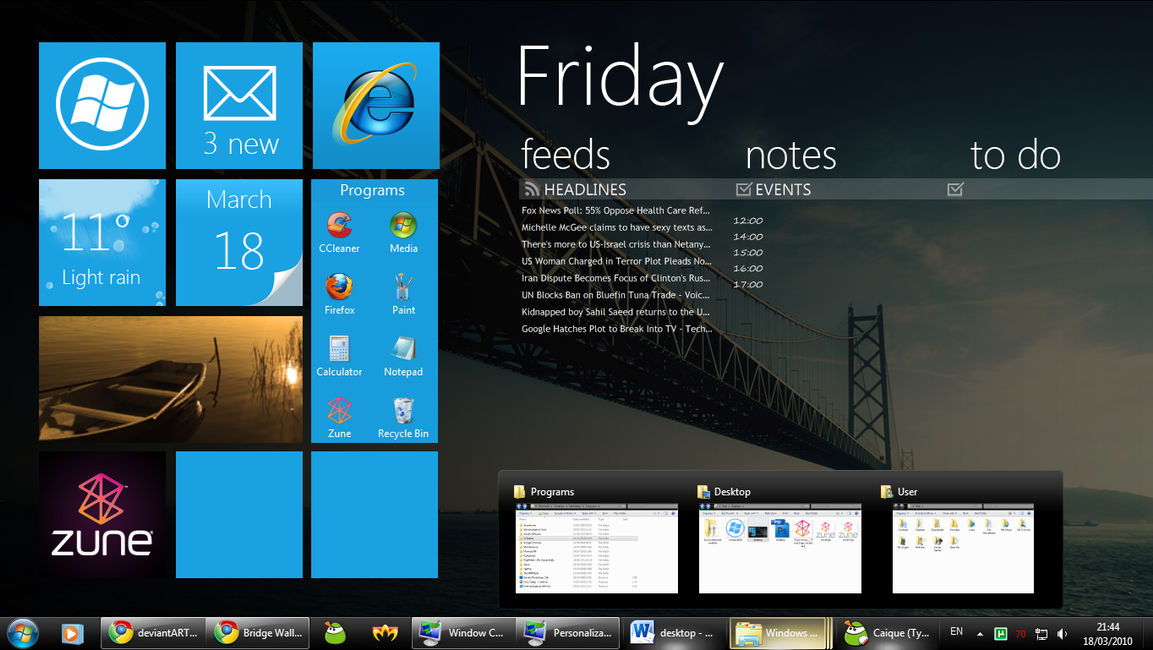Open the Fox News Poll headline
This screenshot has width=1153, height=650.
615,210
